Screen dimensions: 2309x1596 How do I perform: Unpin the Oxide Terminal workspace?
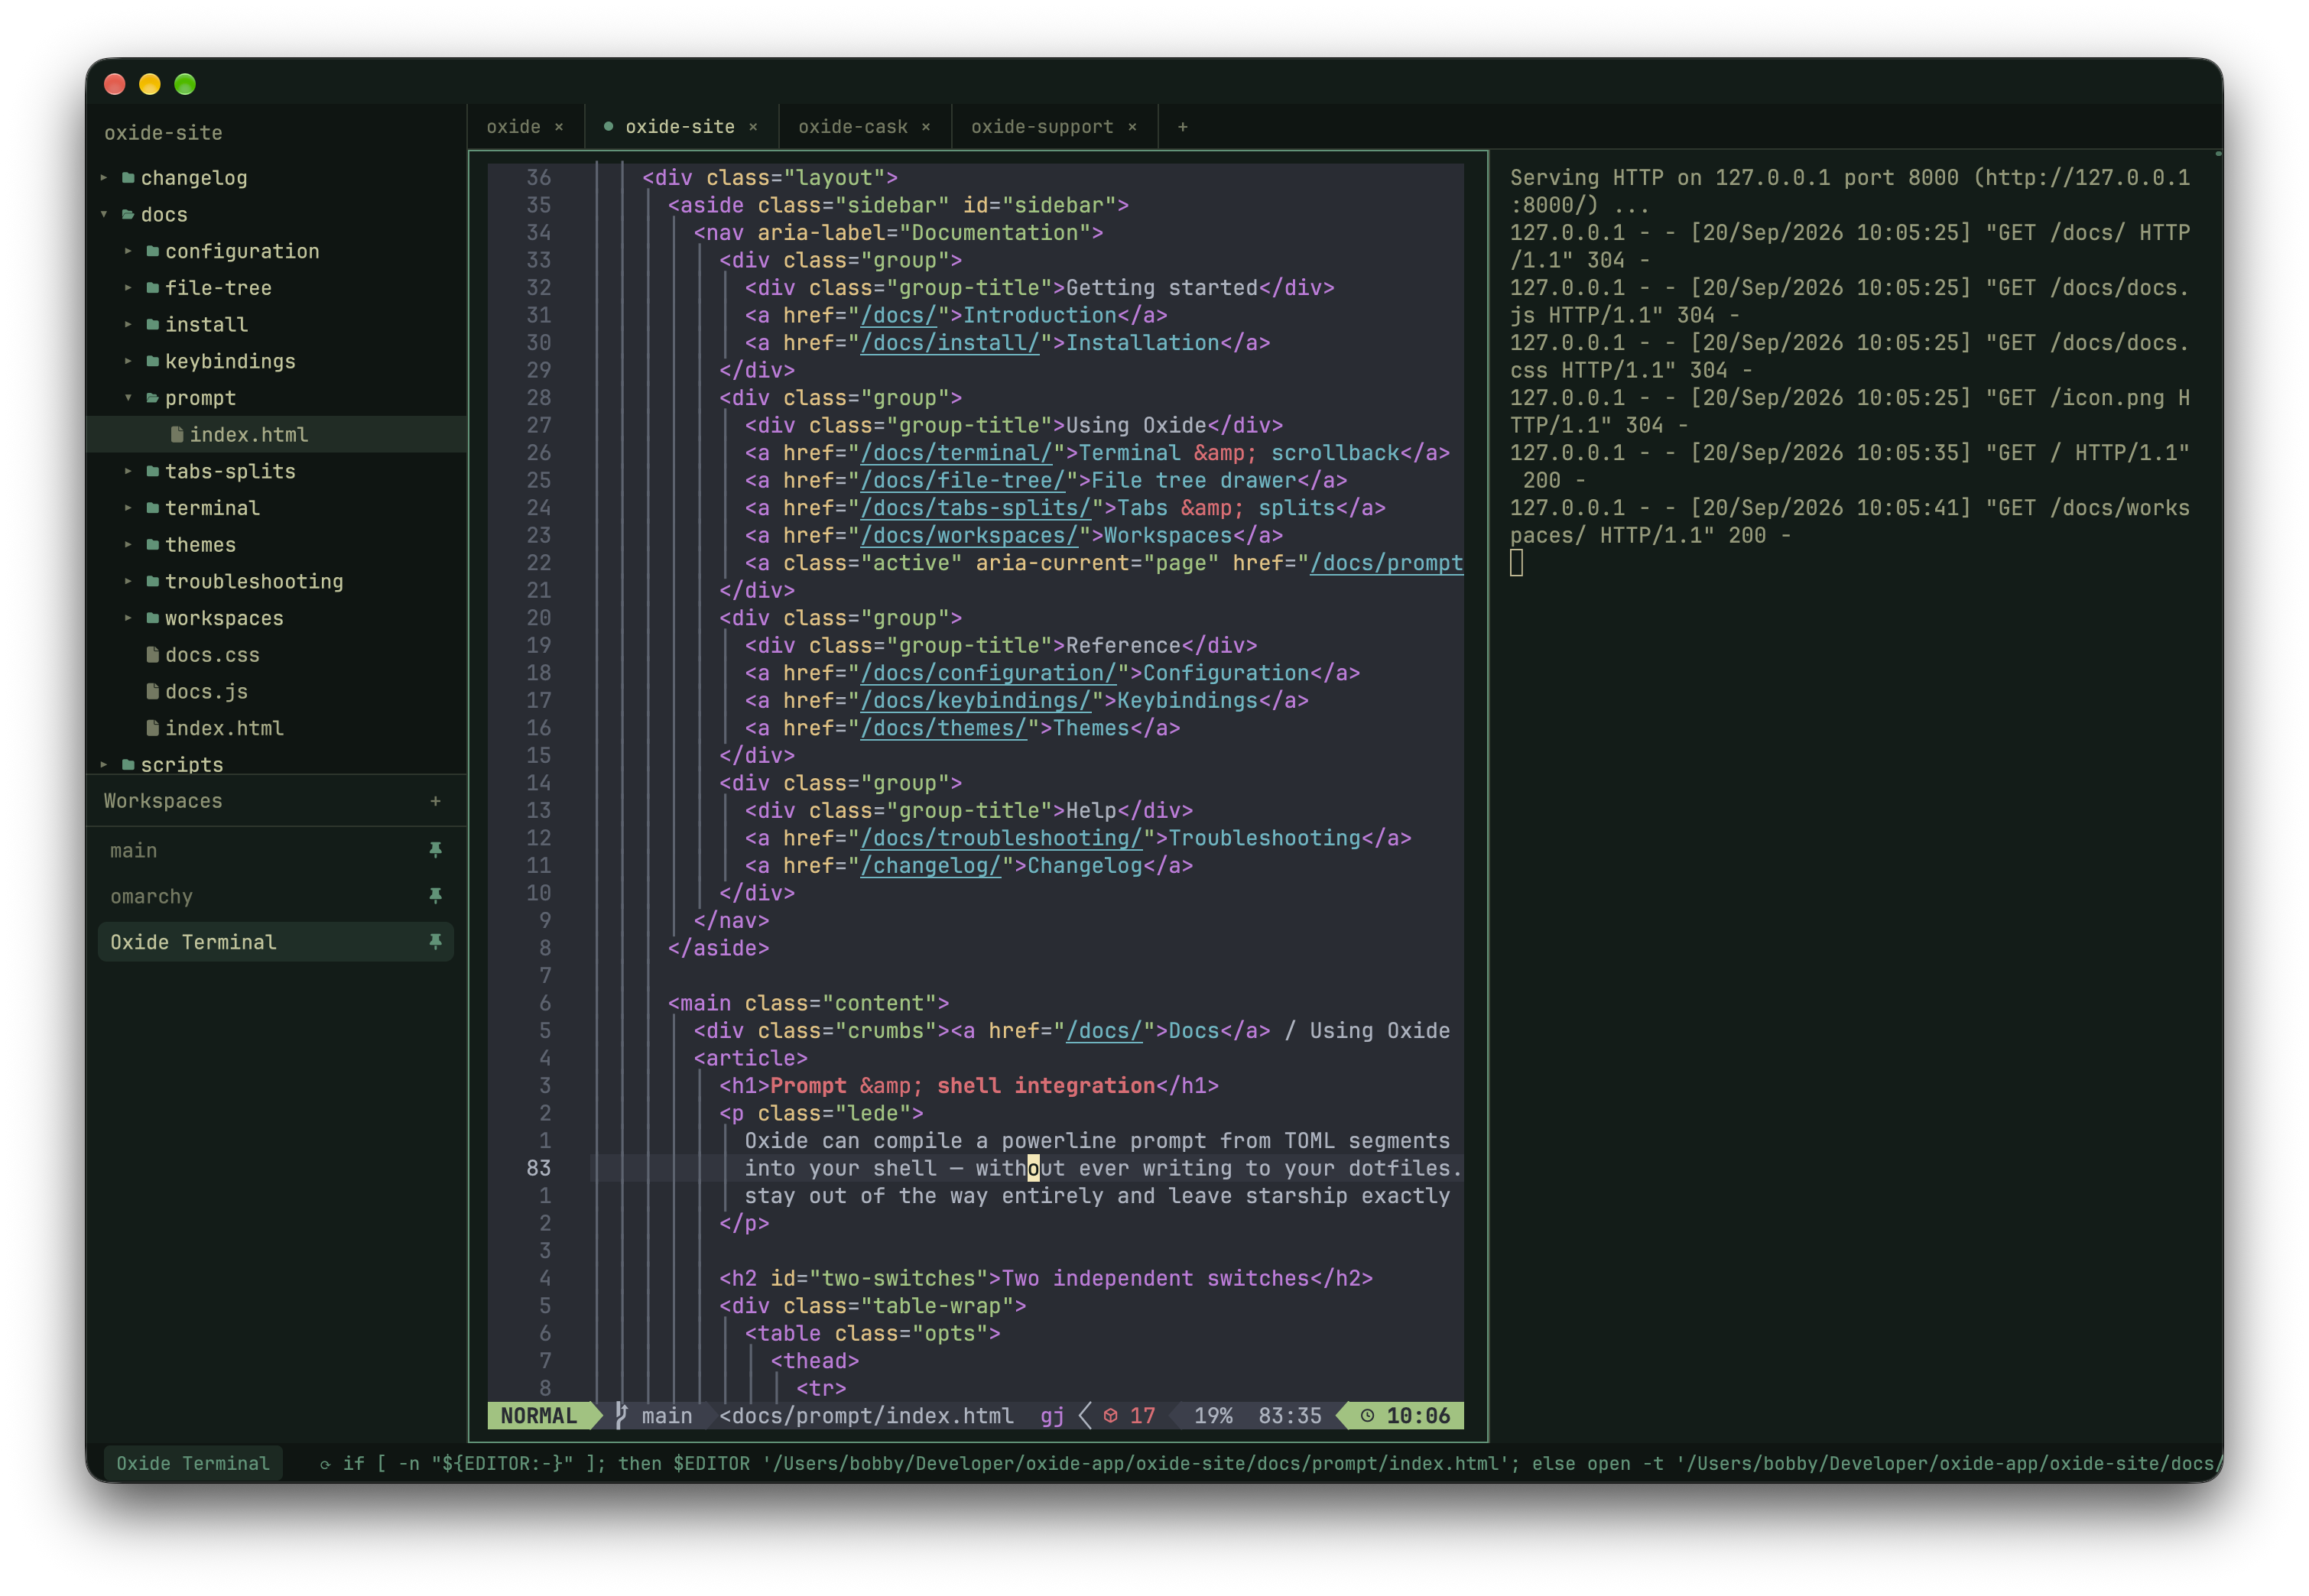pos(435,942)
